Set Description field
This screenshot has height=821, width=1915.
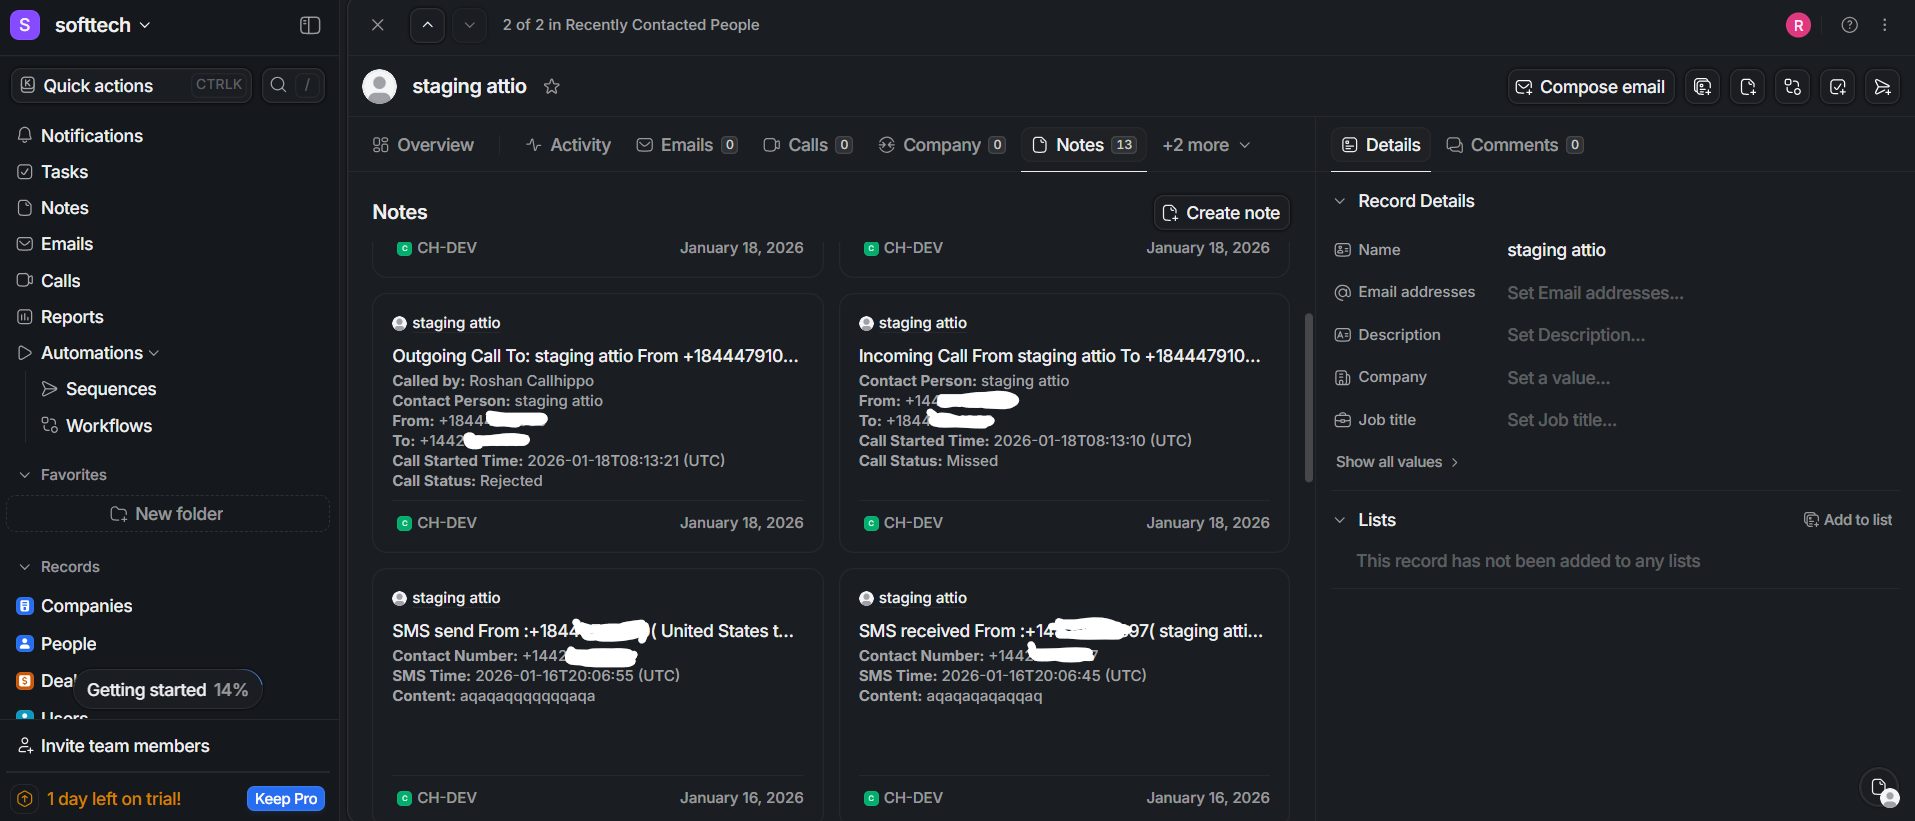click(x=1576, y=335)
